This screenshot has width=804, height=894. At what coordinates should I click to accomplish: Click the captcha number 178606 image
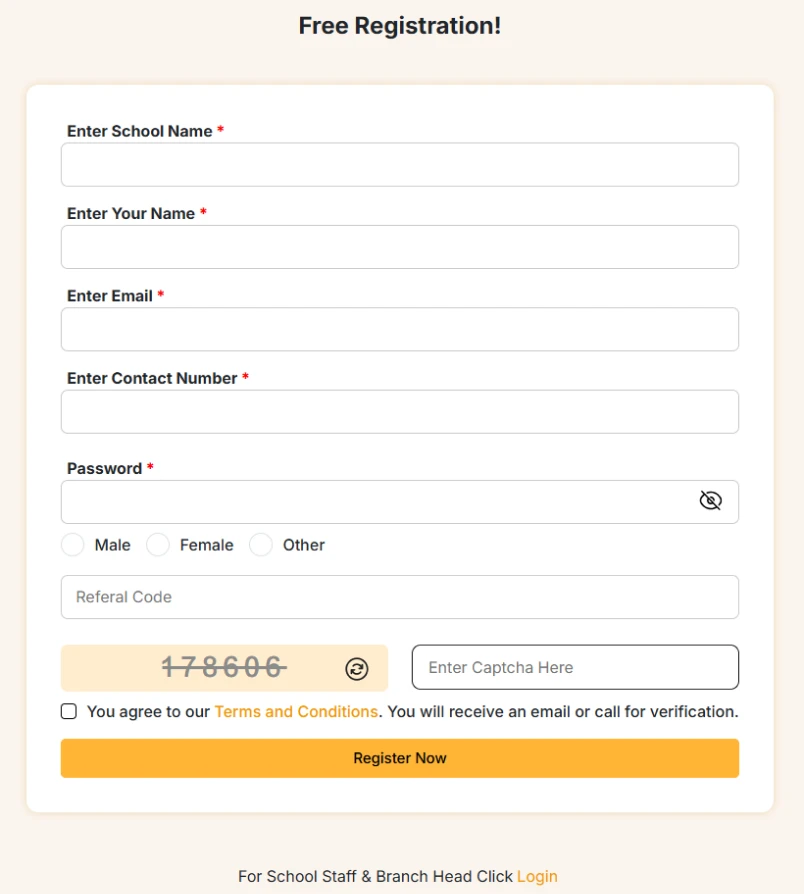tap(224, 668)
